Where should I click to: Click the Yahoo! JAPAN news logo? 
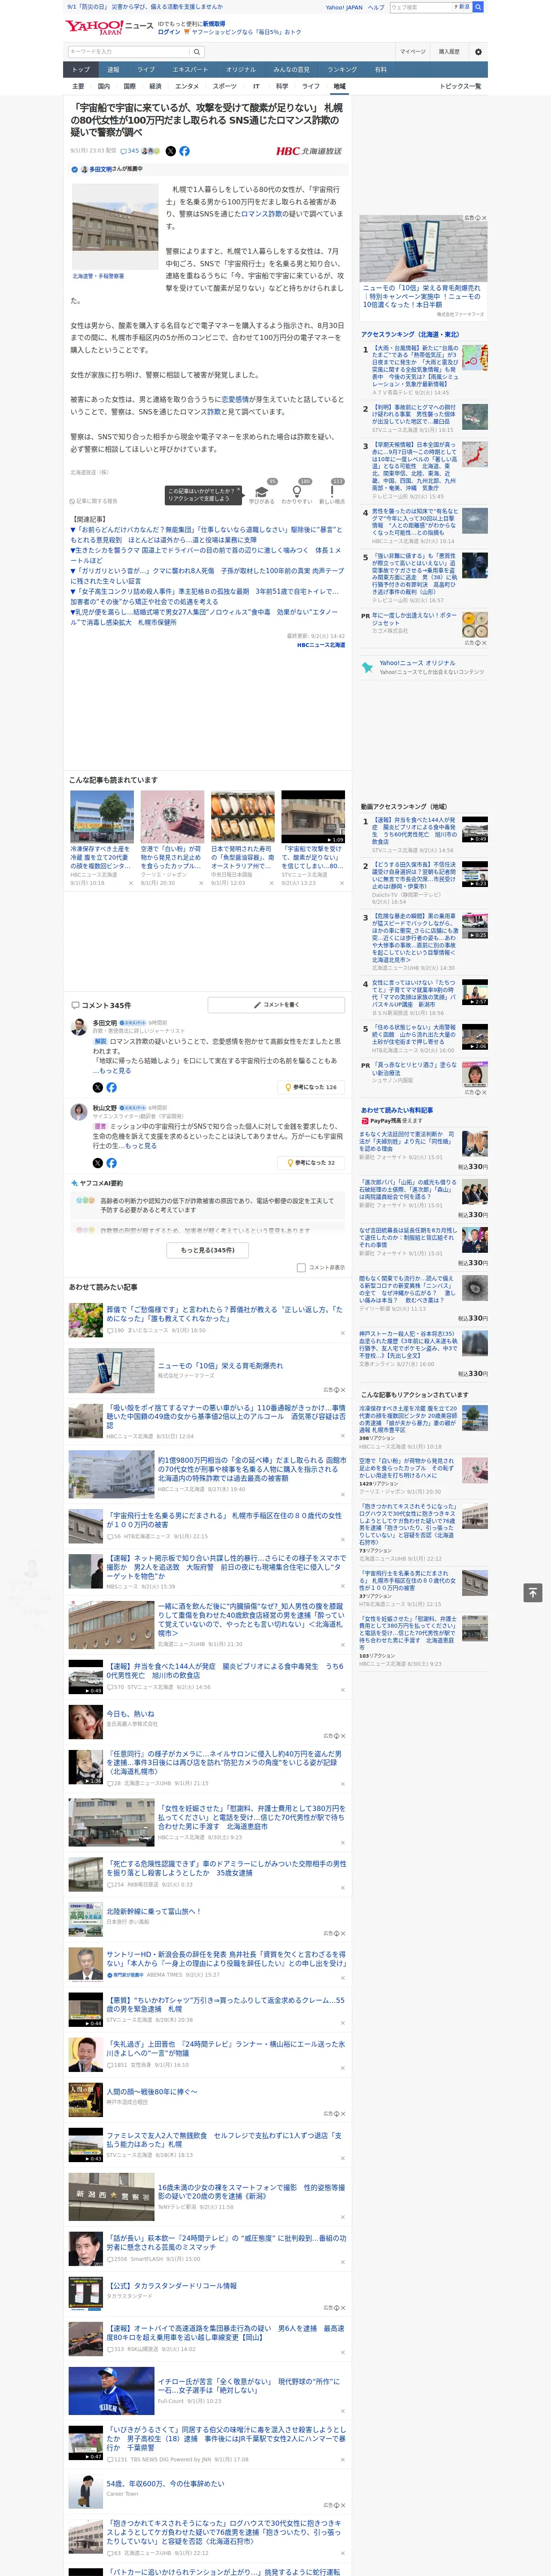[109, 27]
